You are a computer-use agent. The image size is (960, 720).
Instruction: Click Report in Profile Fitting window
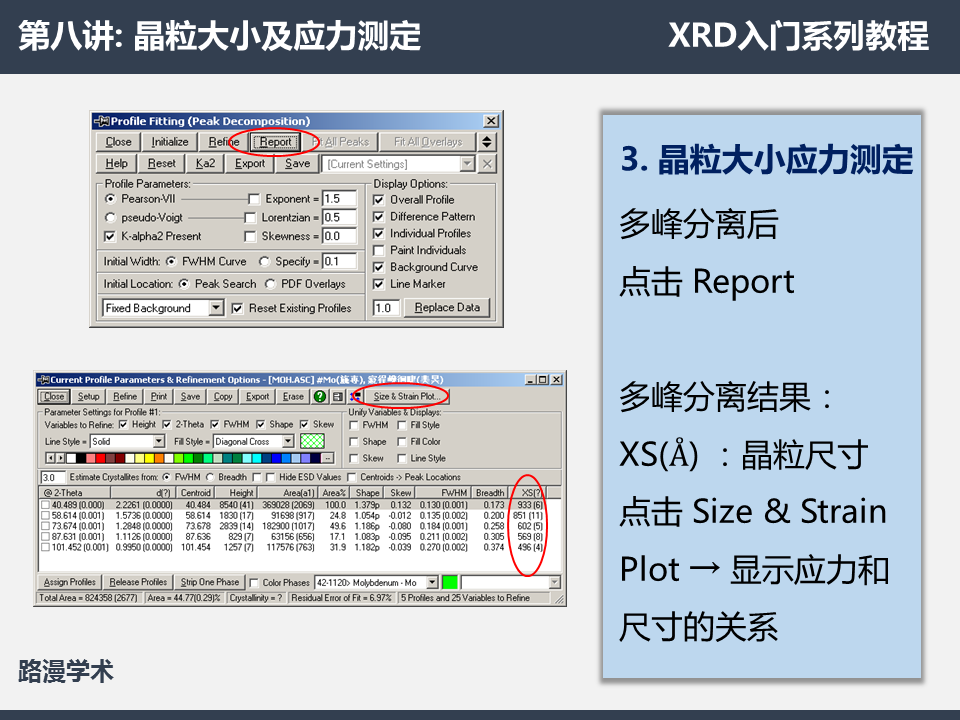(276, 141)
